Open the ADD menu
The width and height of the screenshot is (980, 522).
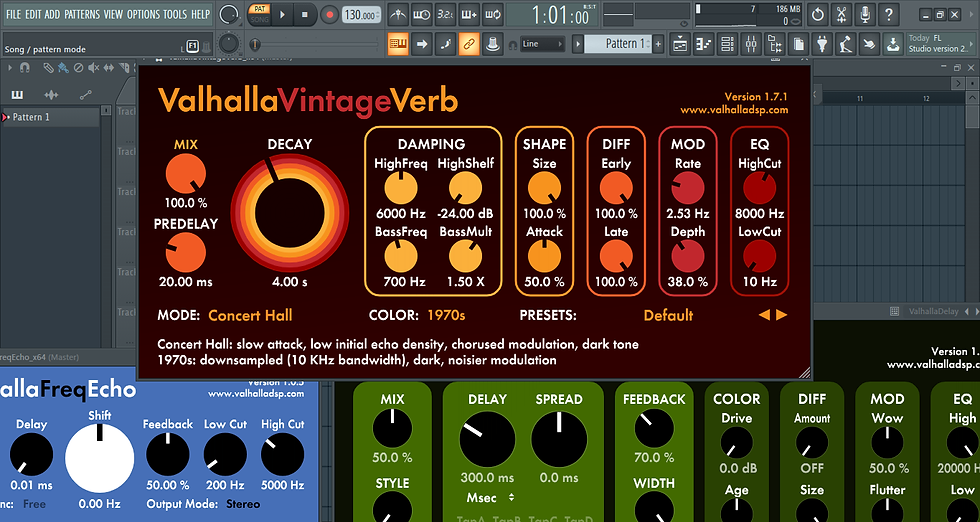pos(52,14)
